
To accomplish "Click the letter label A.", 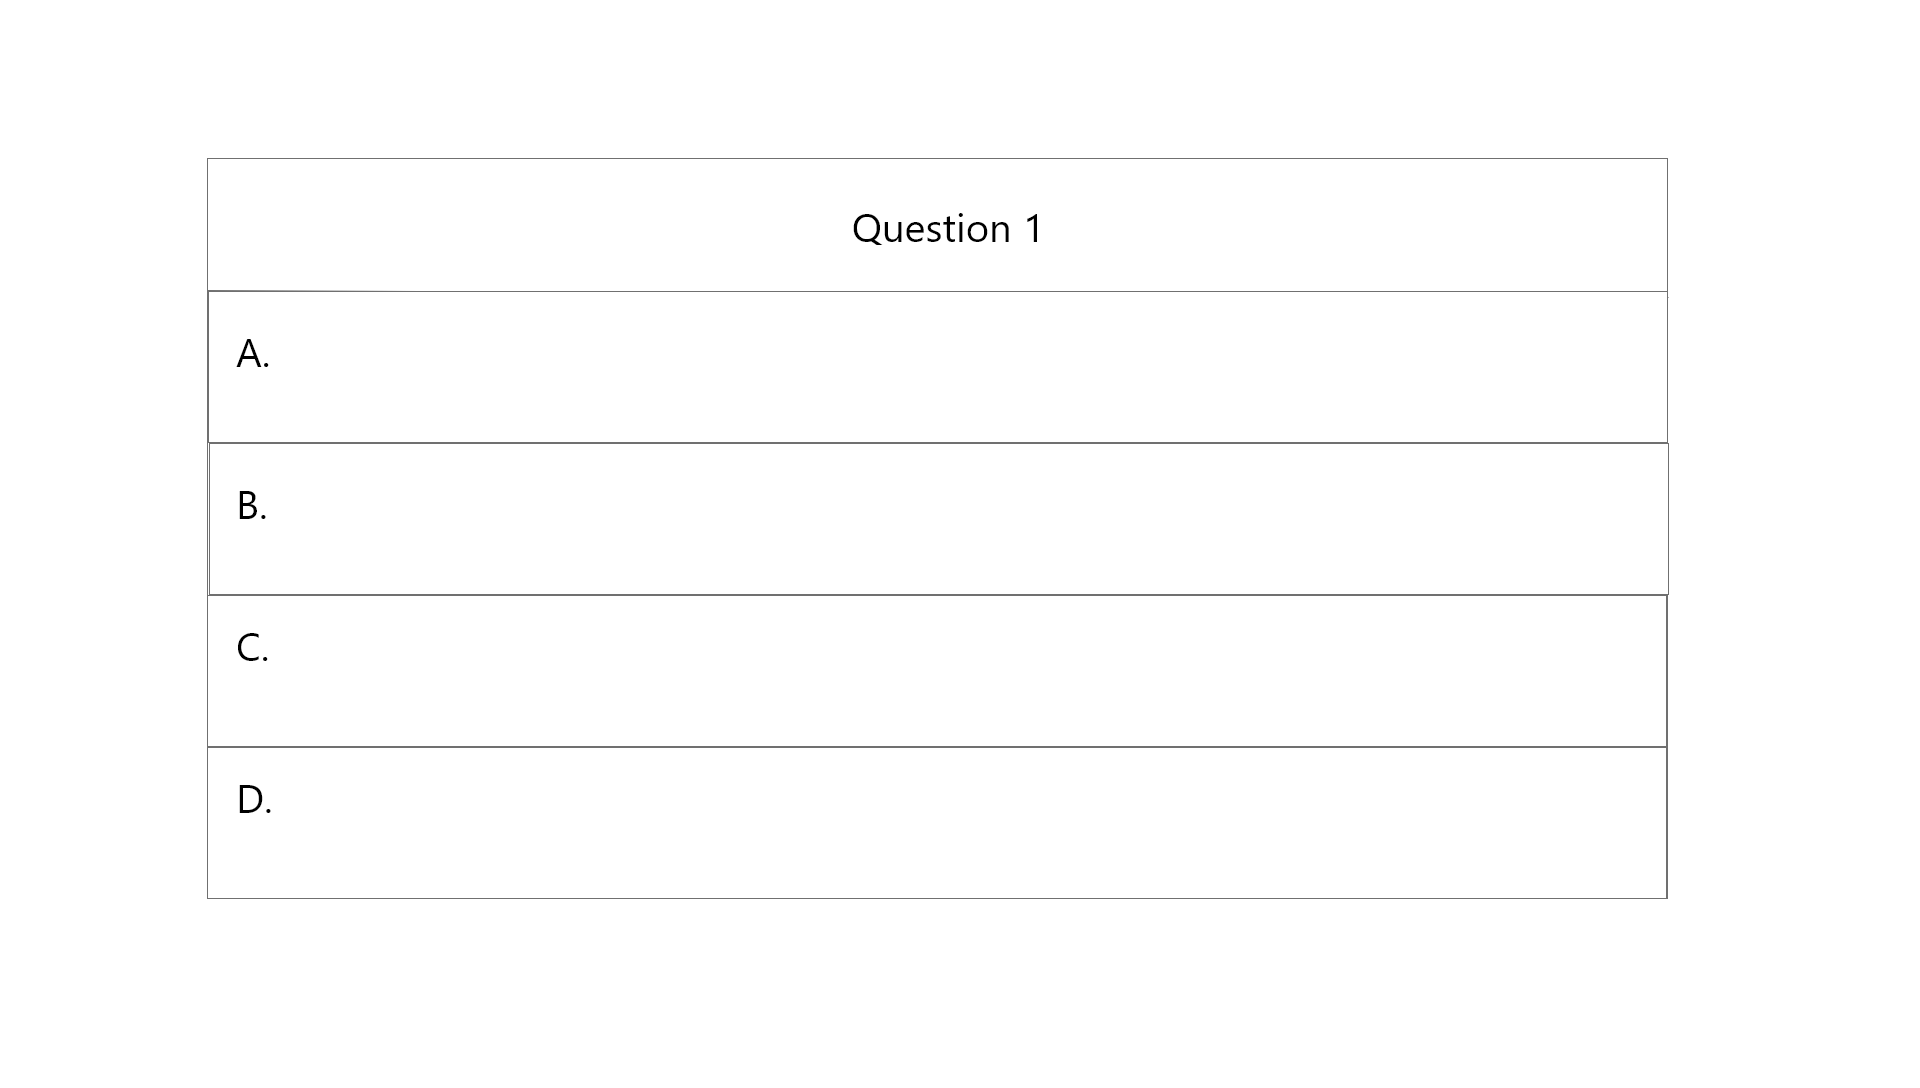I will click(x=253, y=354).
